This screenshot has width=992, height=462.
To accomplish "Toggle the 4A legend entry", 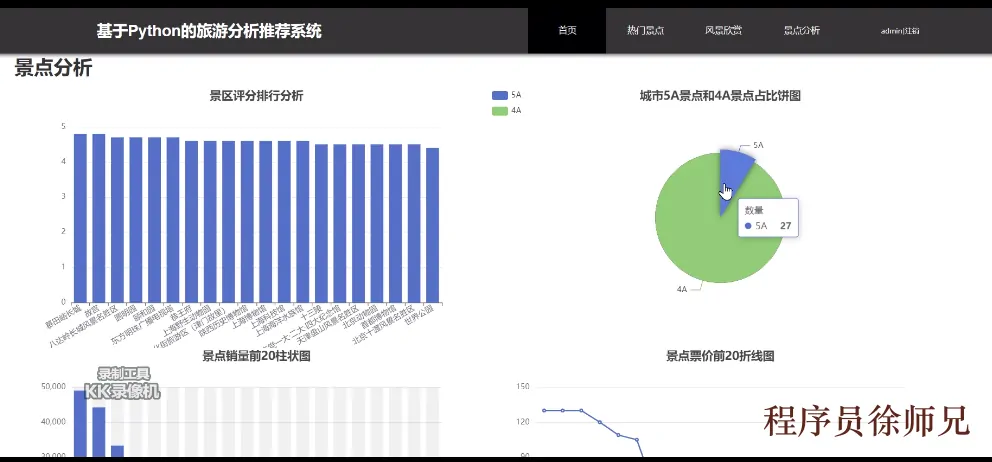I will 507,111.
